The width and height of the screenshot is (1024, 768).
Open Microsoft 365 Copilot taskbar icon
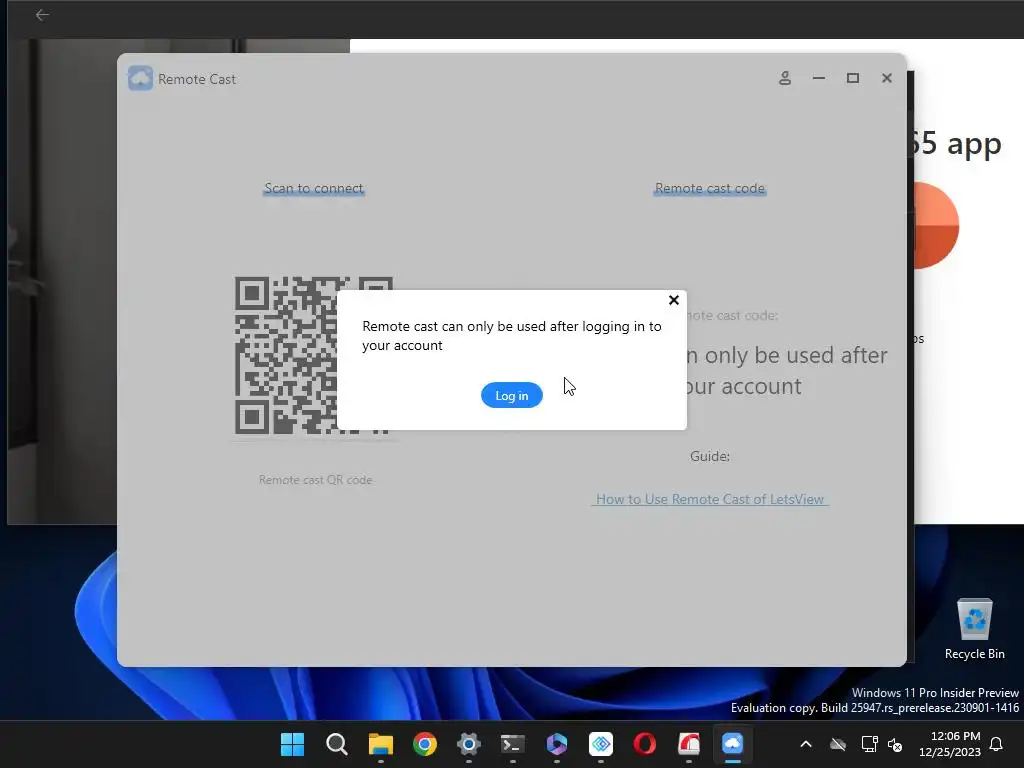point(557,744)
